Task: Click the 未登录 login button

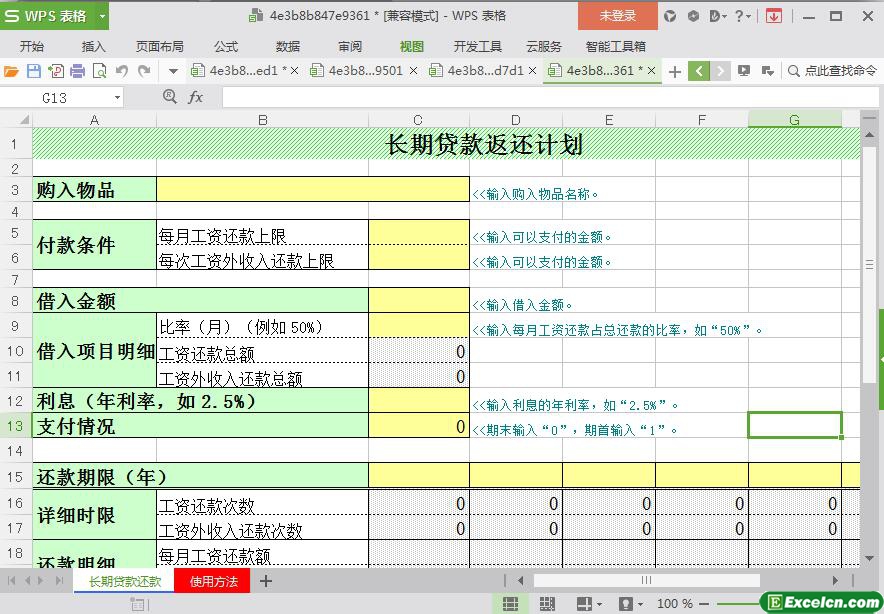Action: [617, 16]
